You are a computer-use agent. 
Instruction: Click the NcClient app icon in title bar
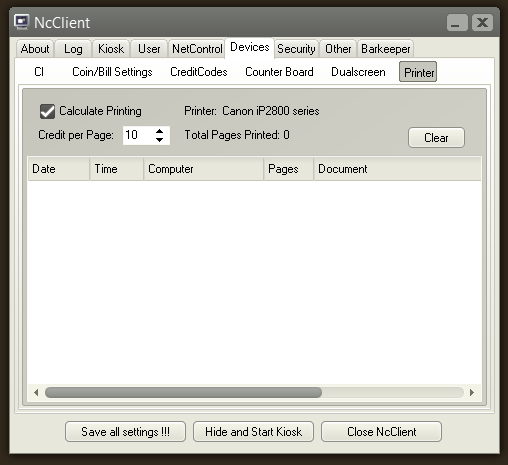tap(22, 22)
